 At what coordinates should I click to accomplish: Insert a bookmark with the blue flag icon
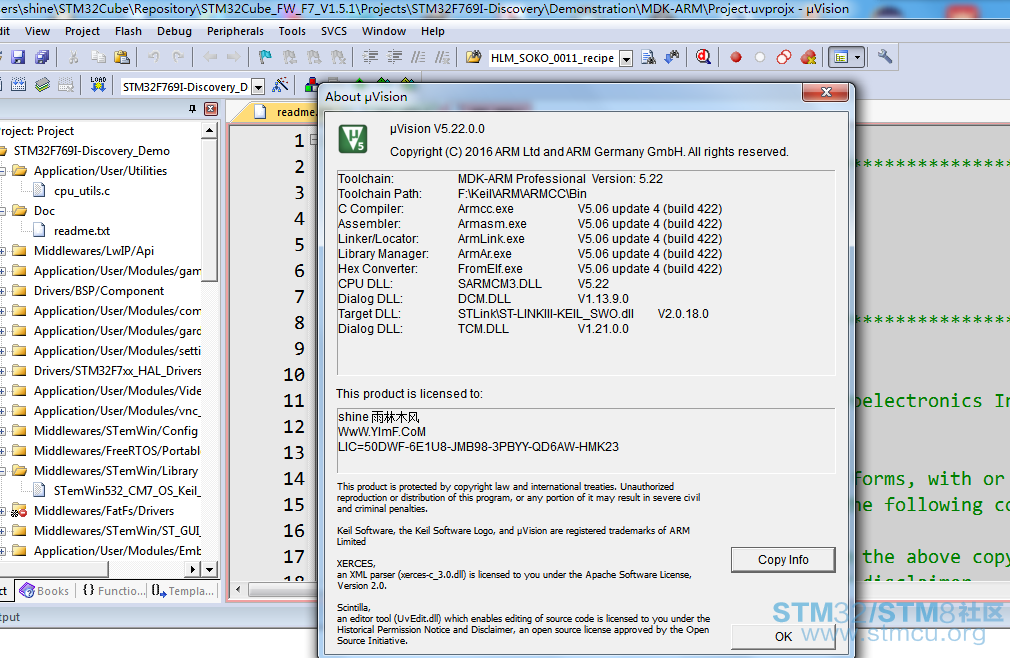(x=265, y=57)
